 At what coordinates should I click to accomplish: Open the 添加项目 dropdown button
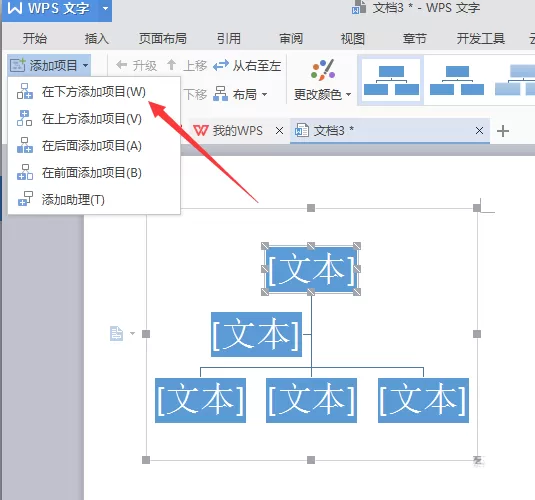click(x=49, y=65)
